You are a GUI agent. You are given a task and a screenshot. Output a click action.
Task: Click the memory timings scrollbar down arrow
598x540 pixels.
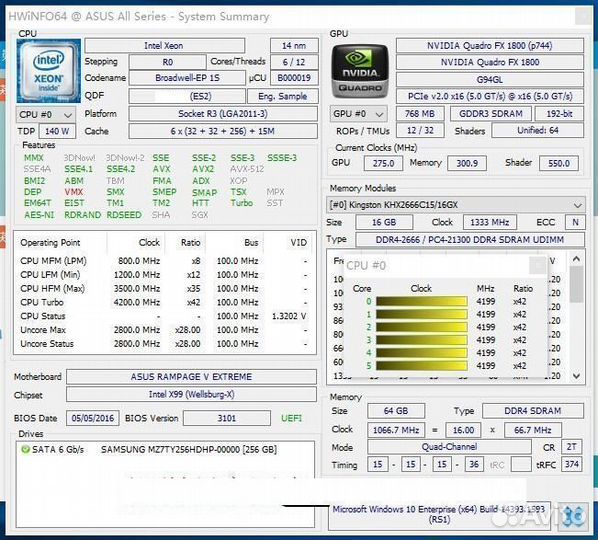577,376
